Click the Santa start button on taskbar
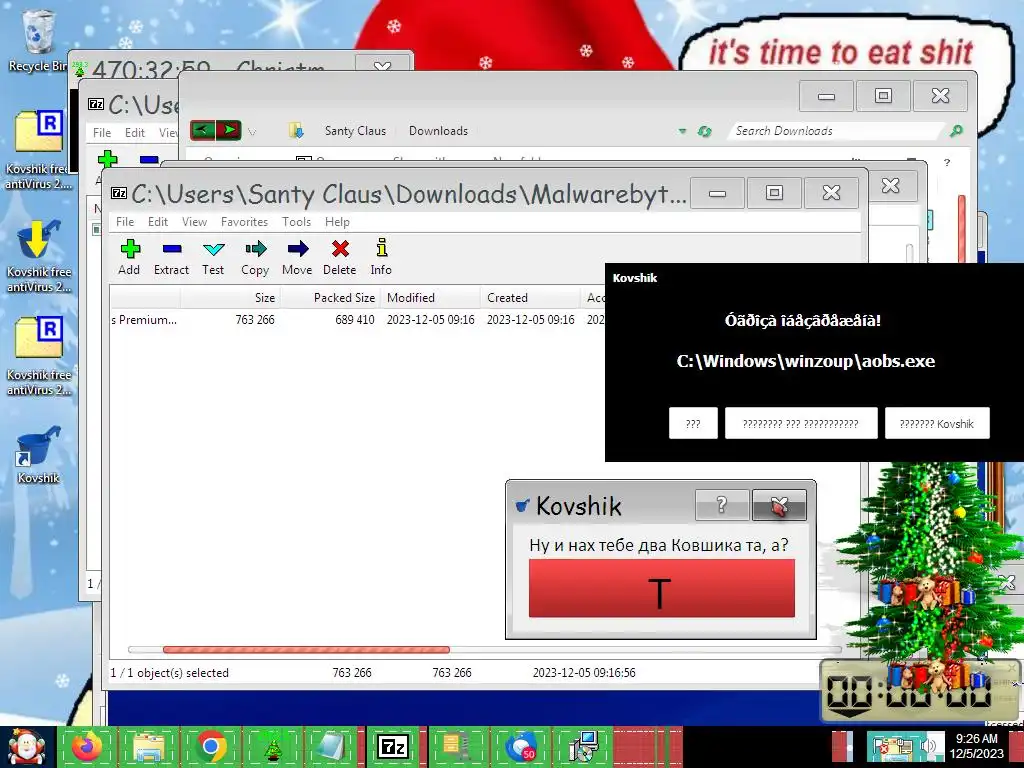 [x=27, y=747]
